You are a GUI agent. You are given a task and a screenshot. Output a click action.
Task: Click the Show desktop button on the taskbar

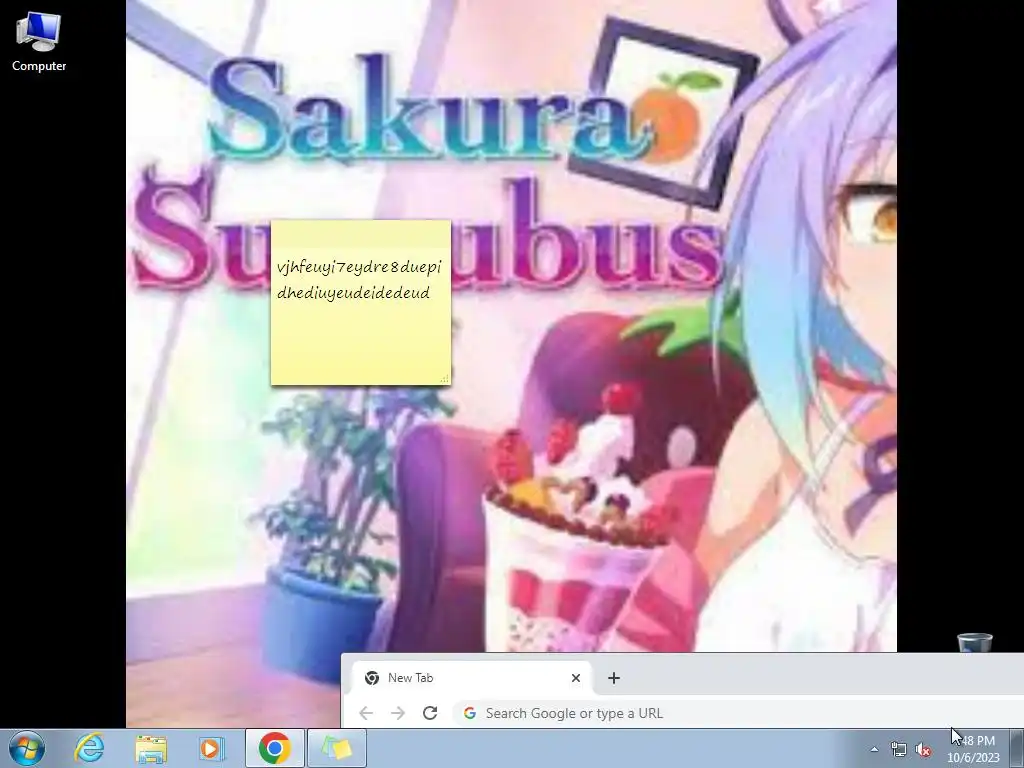point(1017,748)
